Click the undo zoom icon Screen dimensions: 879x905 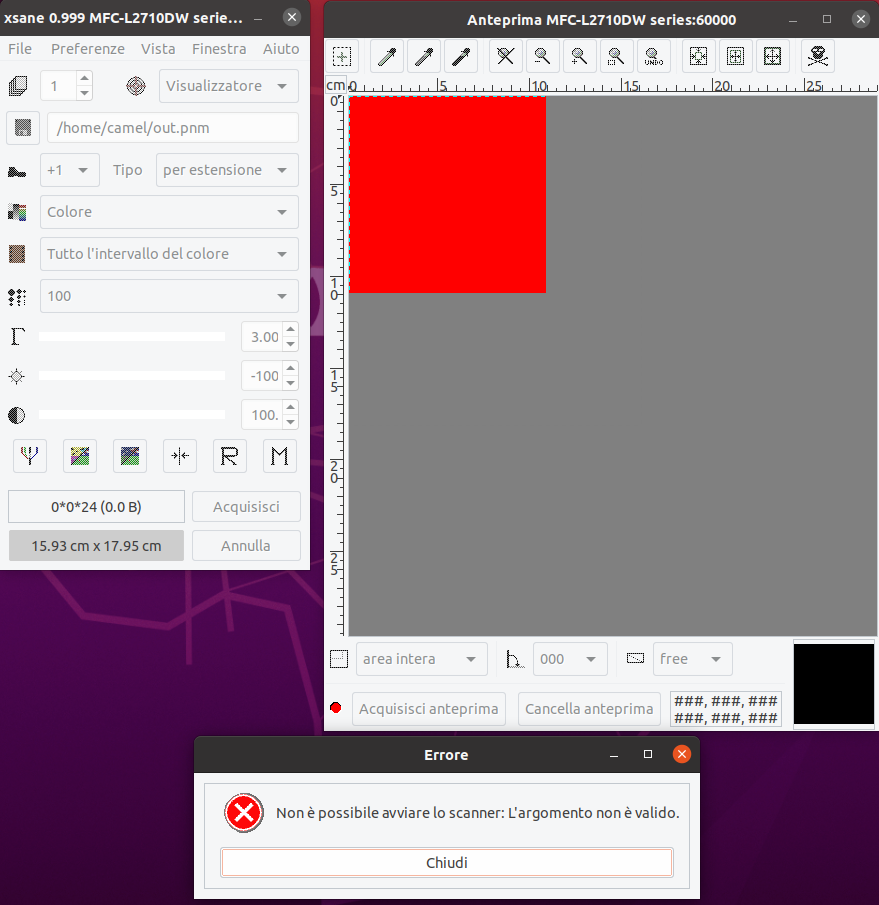[x=653, y=56]
